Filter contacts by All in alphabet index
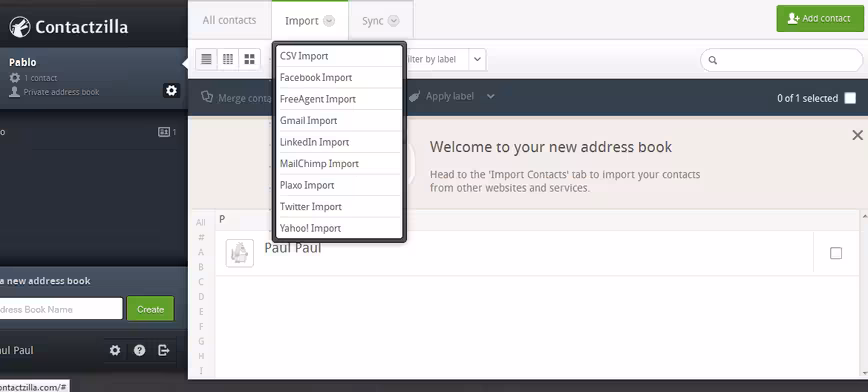The width and height of the screenshot is (868, 392). pyautogui.click(x=200, y=223)
